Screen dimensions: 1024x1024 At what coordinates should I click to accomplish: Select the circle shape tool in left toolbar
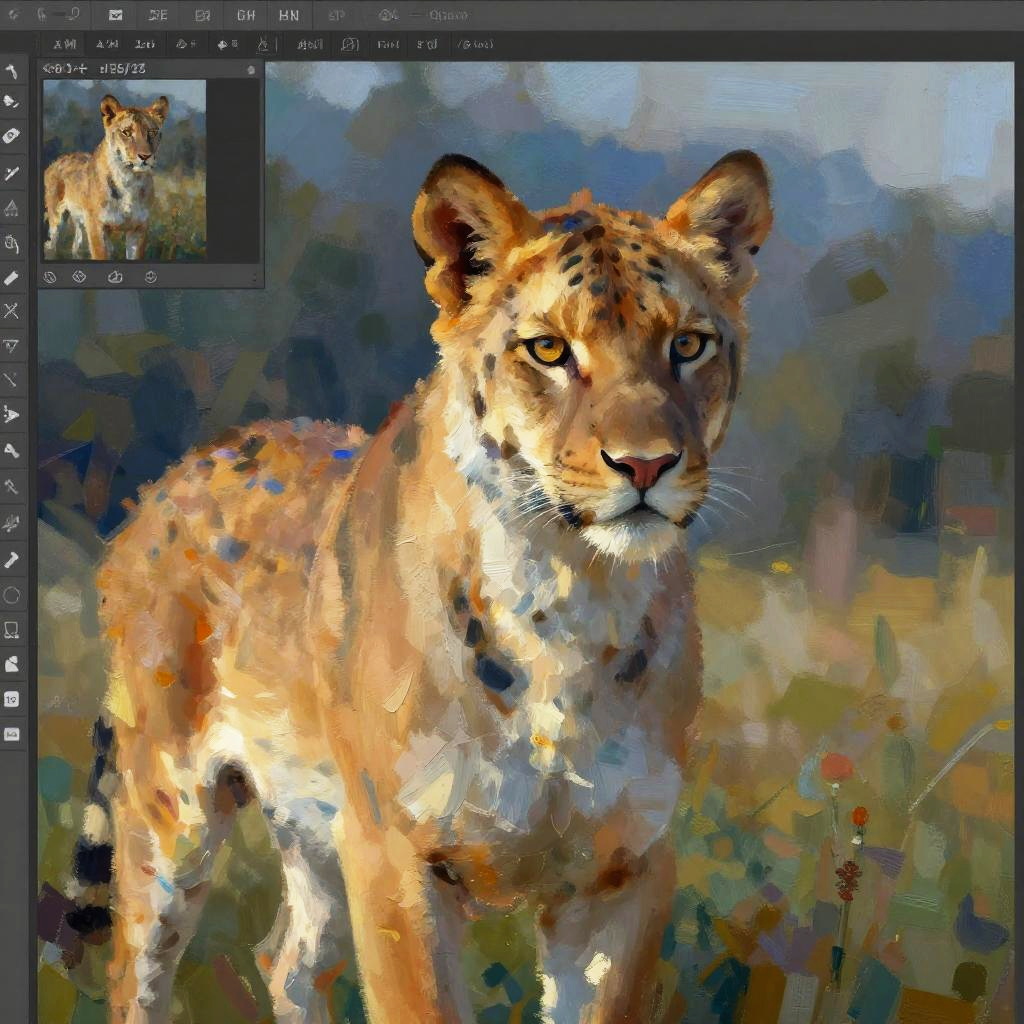[x=12, y=596]
